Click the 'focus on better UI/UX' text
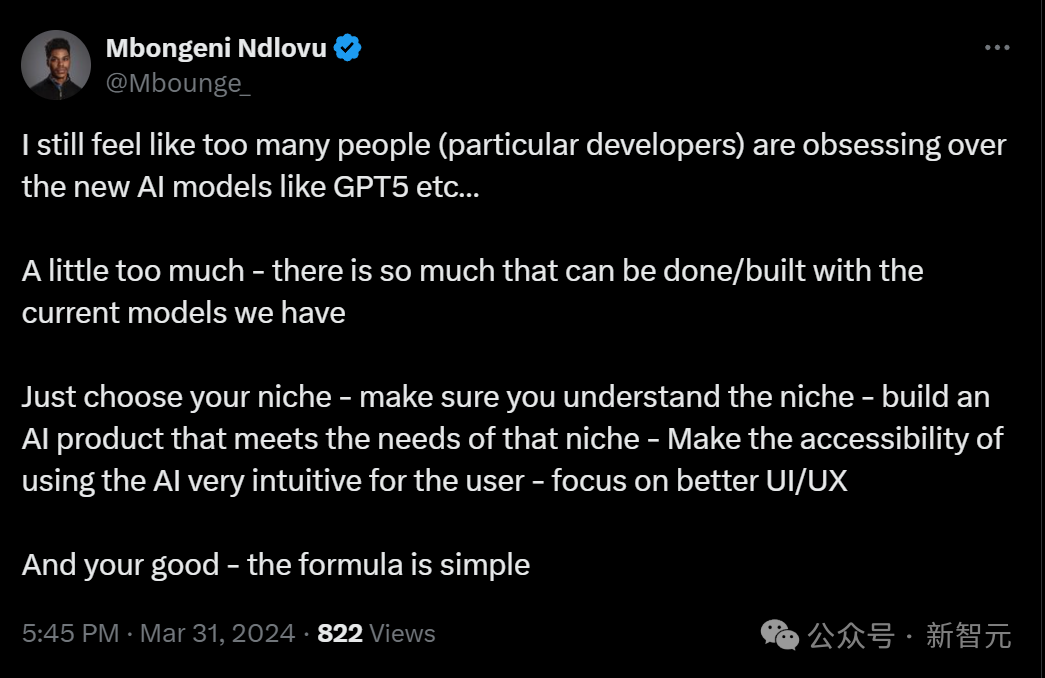This screenshot has width=1045, height=678. pos(699,480)
